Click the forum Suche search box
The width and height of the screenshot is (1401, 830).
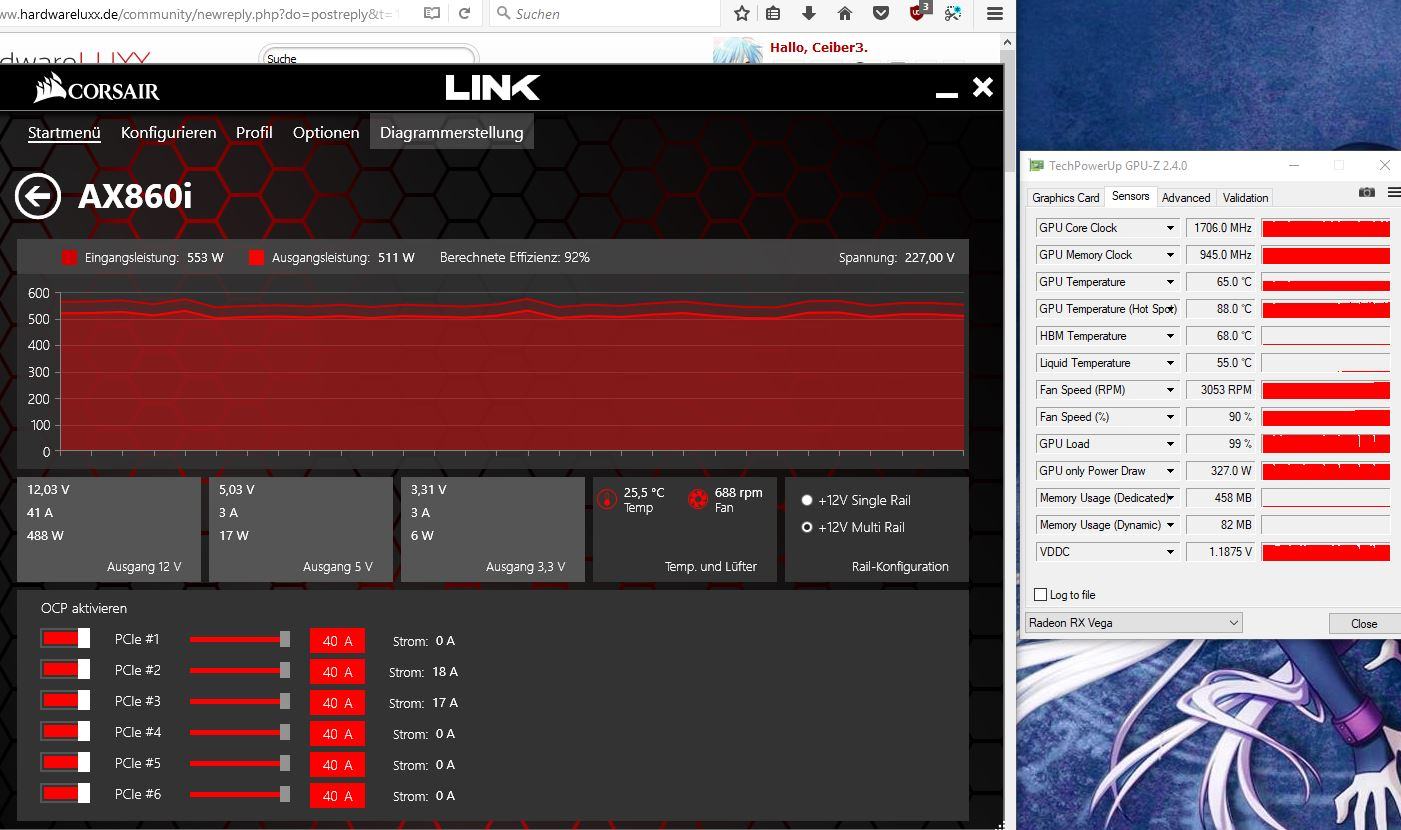point(369,58)
